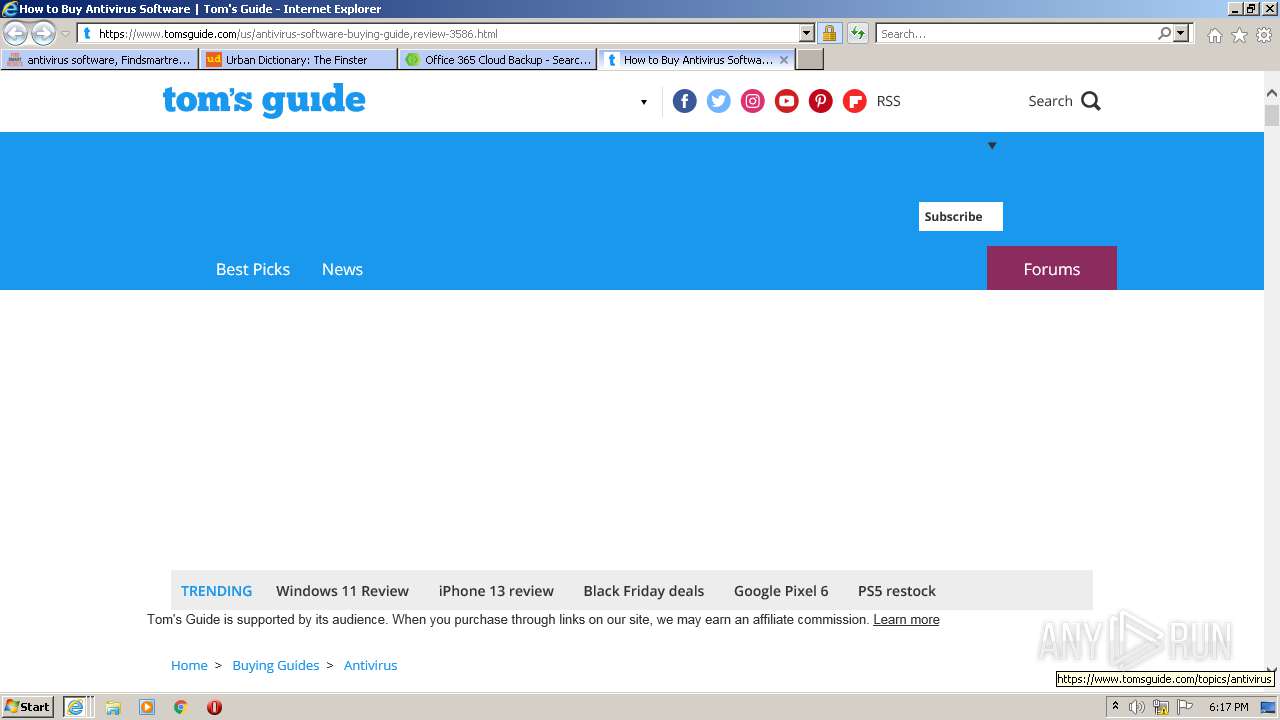This screenshot has width=1280, height=720.
Task: Switch to the Office 365 Cloud Backup tab
Action: 497,60
